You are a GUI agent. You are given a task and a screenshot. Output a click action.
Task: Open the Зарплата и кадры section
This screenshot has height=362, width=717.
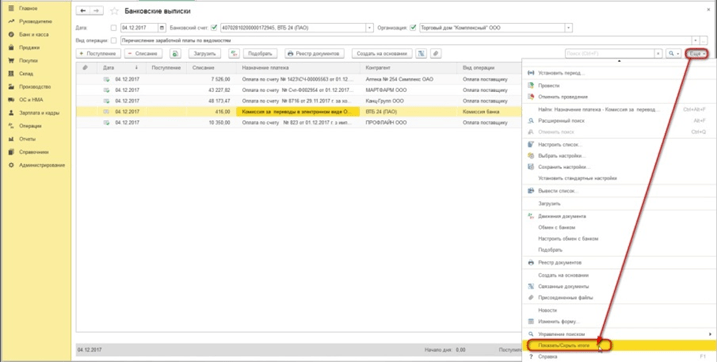pos(39,113)
